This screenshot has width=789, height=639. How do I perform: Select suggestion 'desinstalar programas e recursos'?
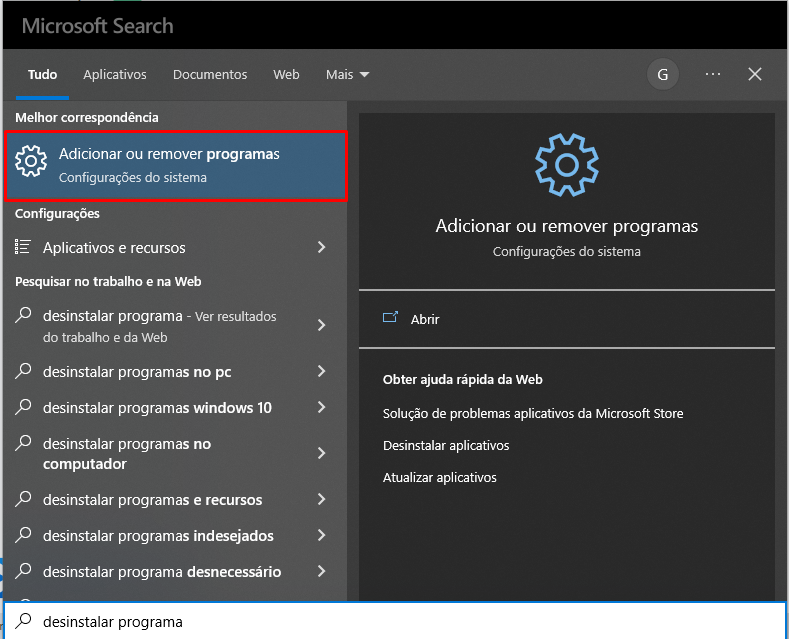click(176, 500)
